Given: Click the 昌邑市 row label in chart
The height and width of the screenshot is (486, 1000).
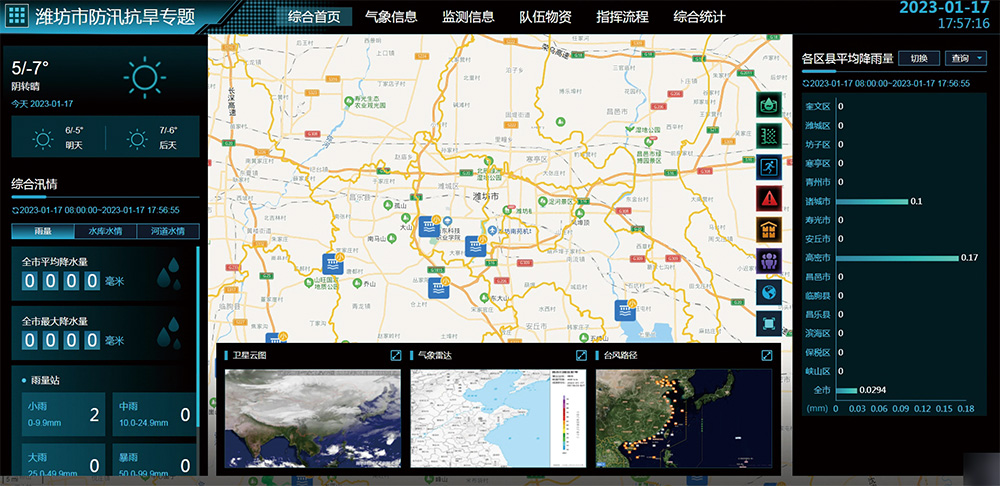Looking at the screenshot, I should tap(818, 277).
